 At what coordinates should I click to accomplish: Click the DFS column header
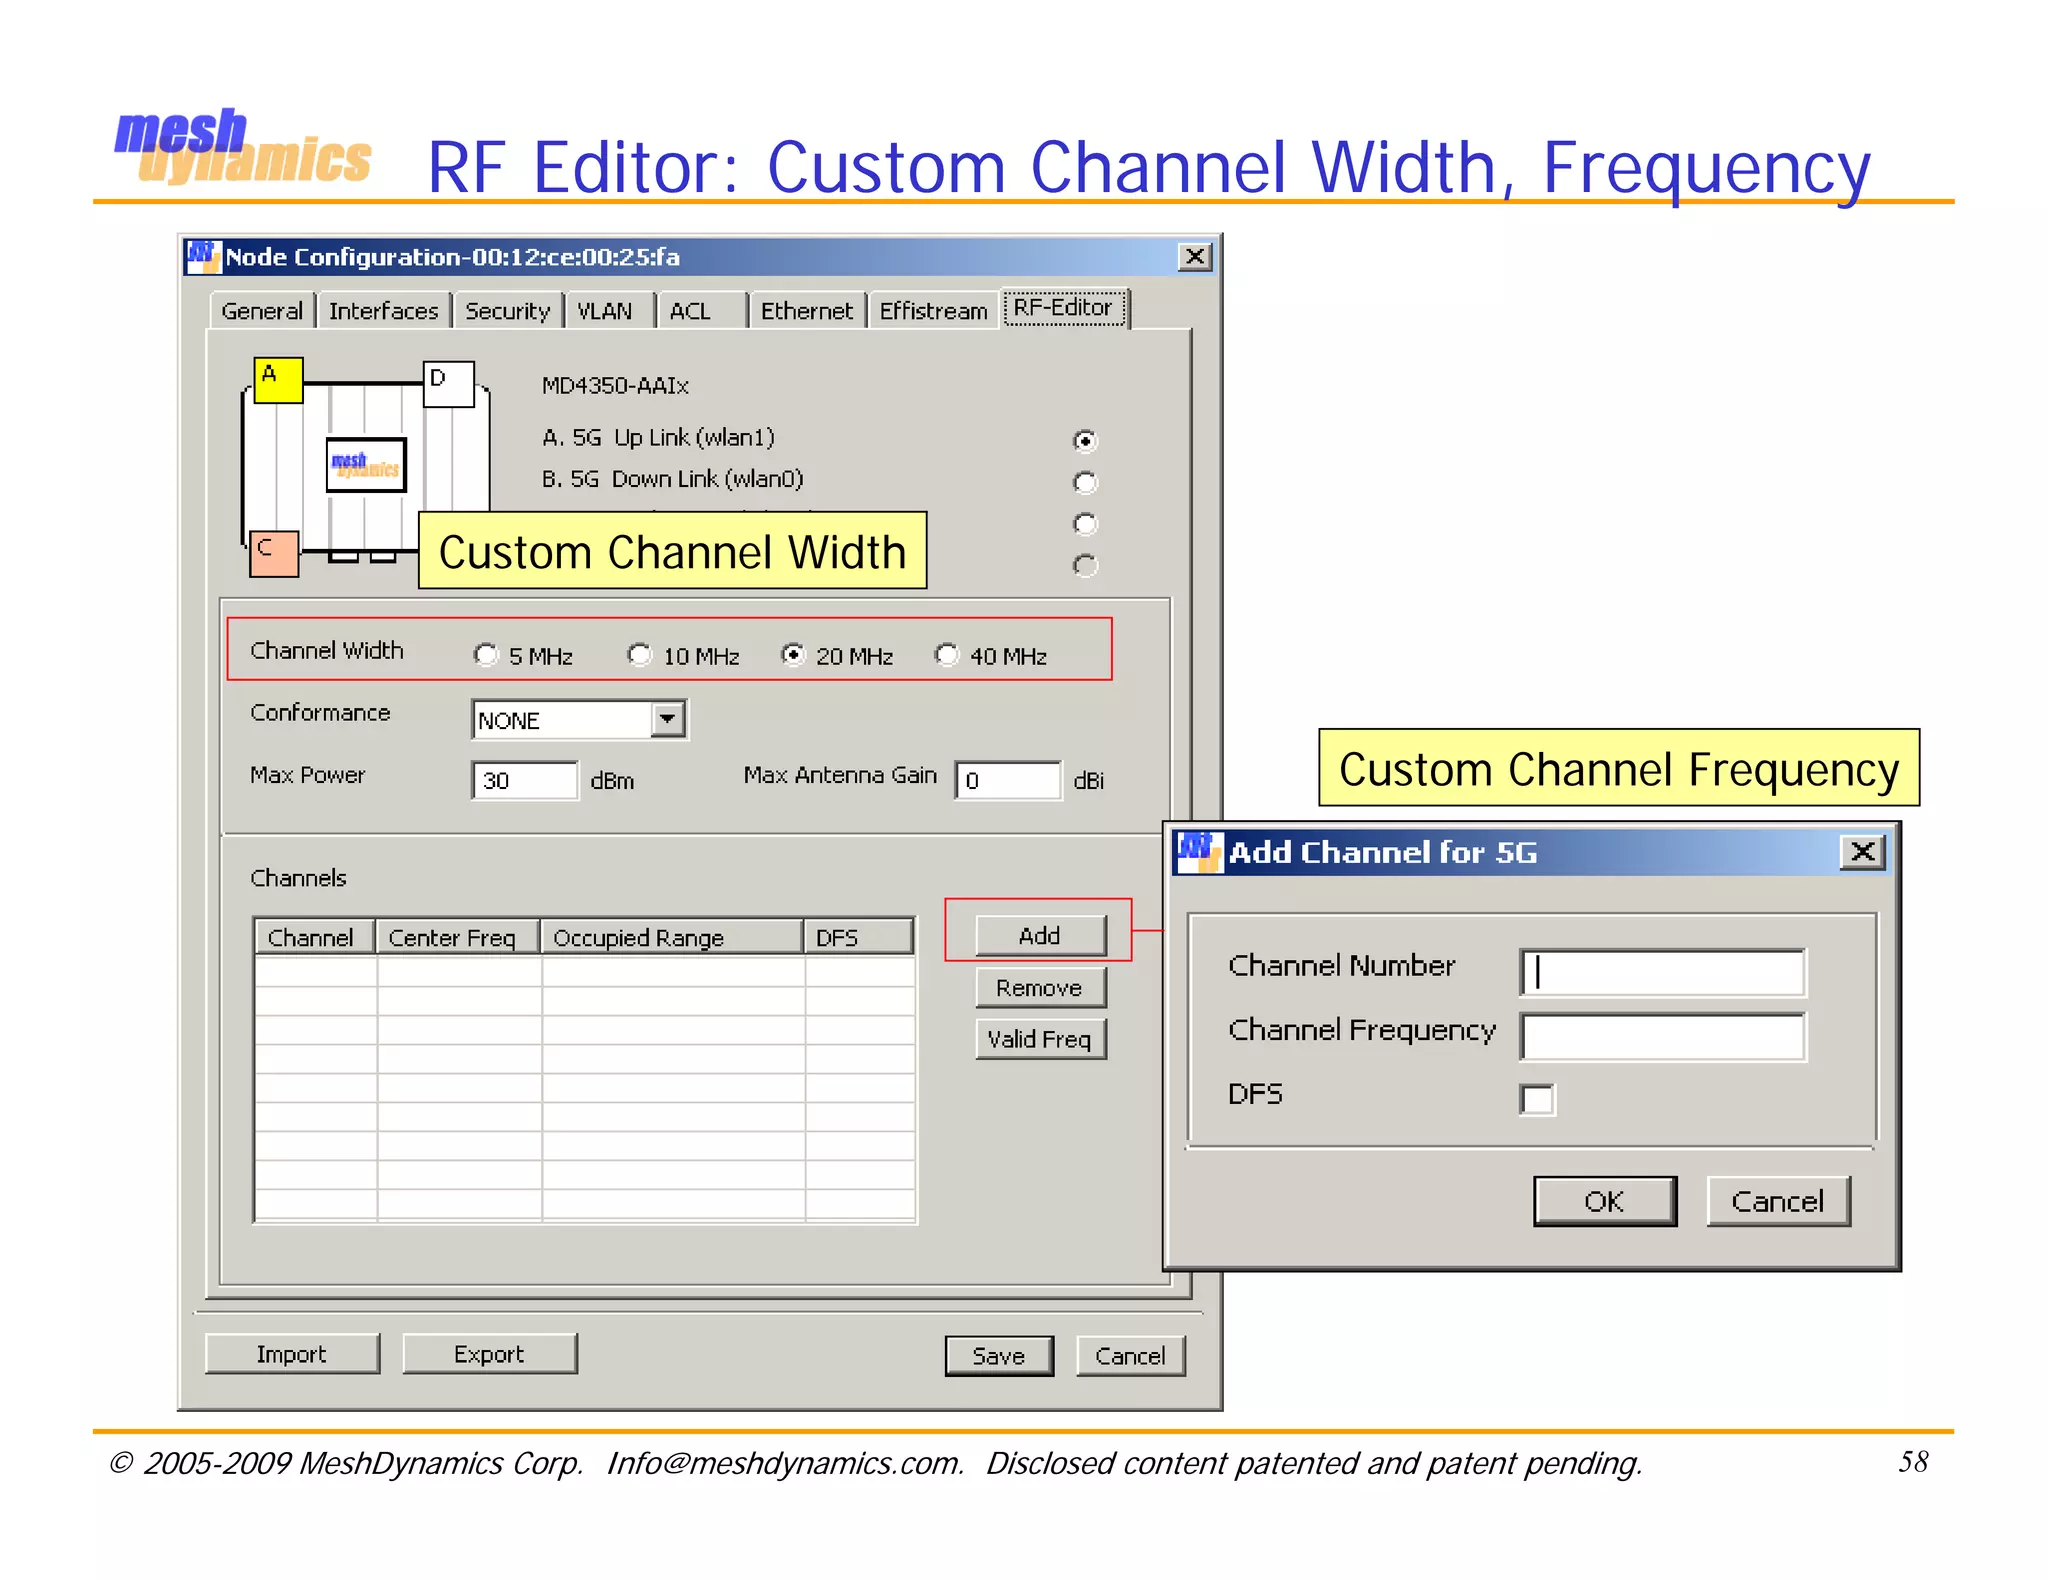point(859,937)
